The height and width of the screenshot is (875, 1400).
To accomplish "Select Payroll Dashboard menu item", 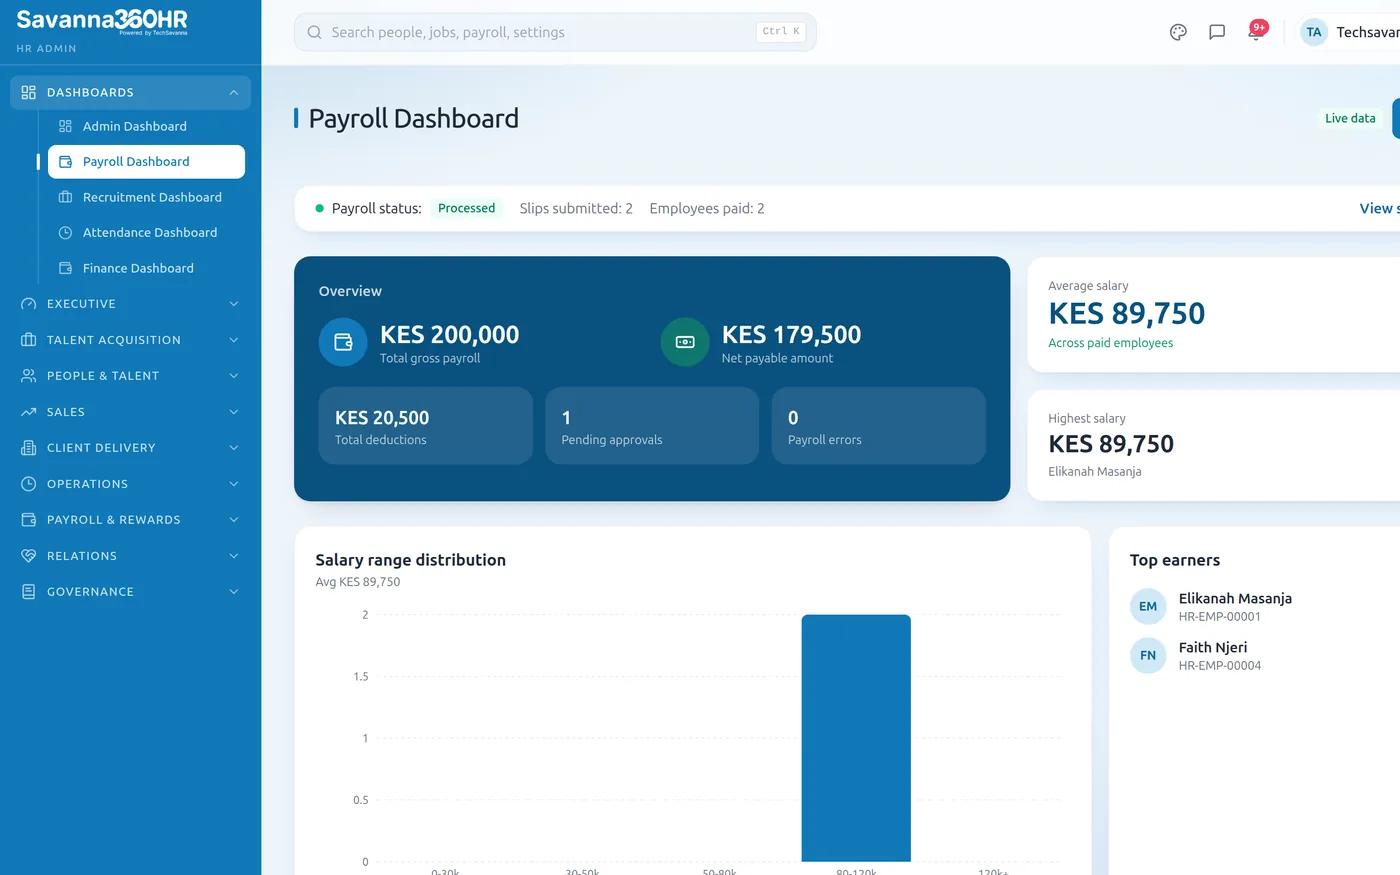I will [146, 162].
